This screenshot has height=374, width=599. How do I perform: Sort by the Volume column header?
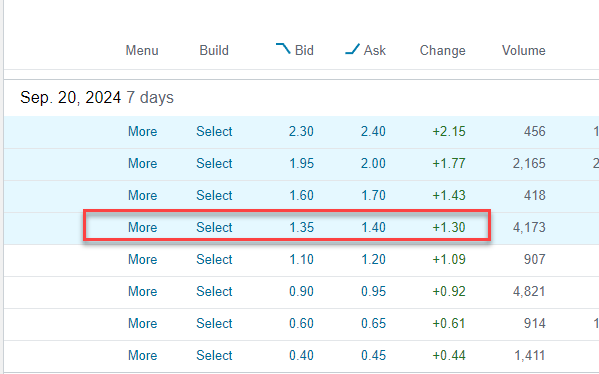coord(523,50)
